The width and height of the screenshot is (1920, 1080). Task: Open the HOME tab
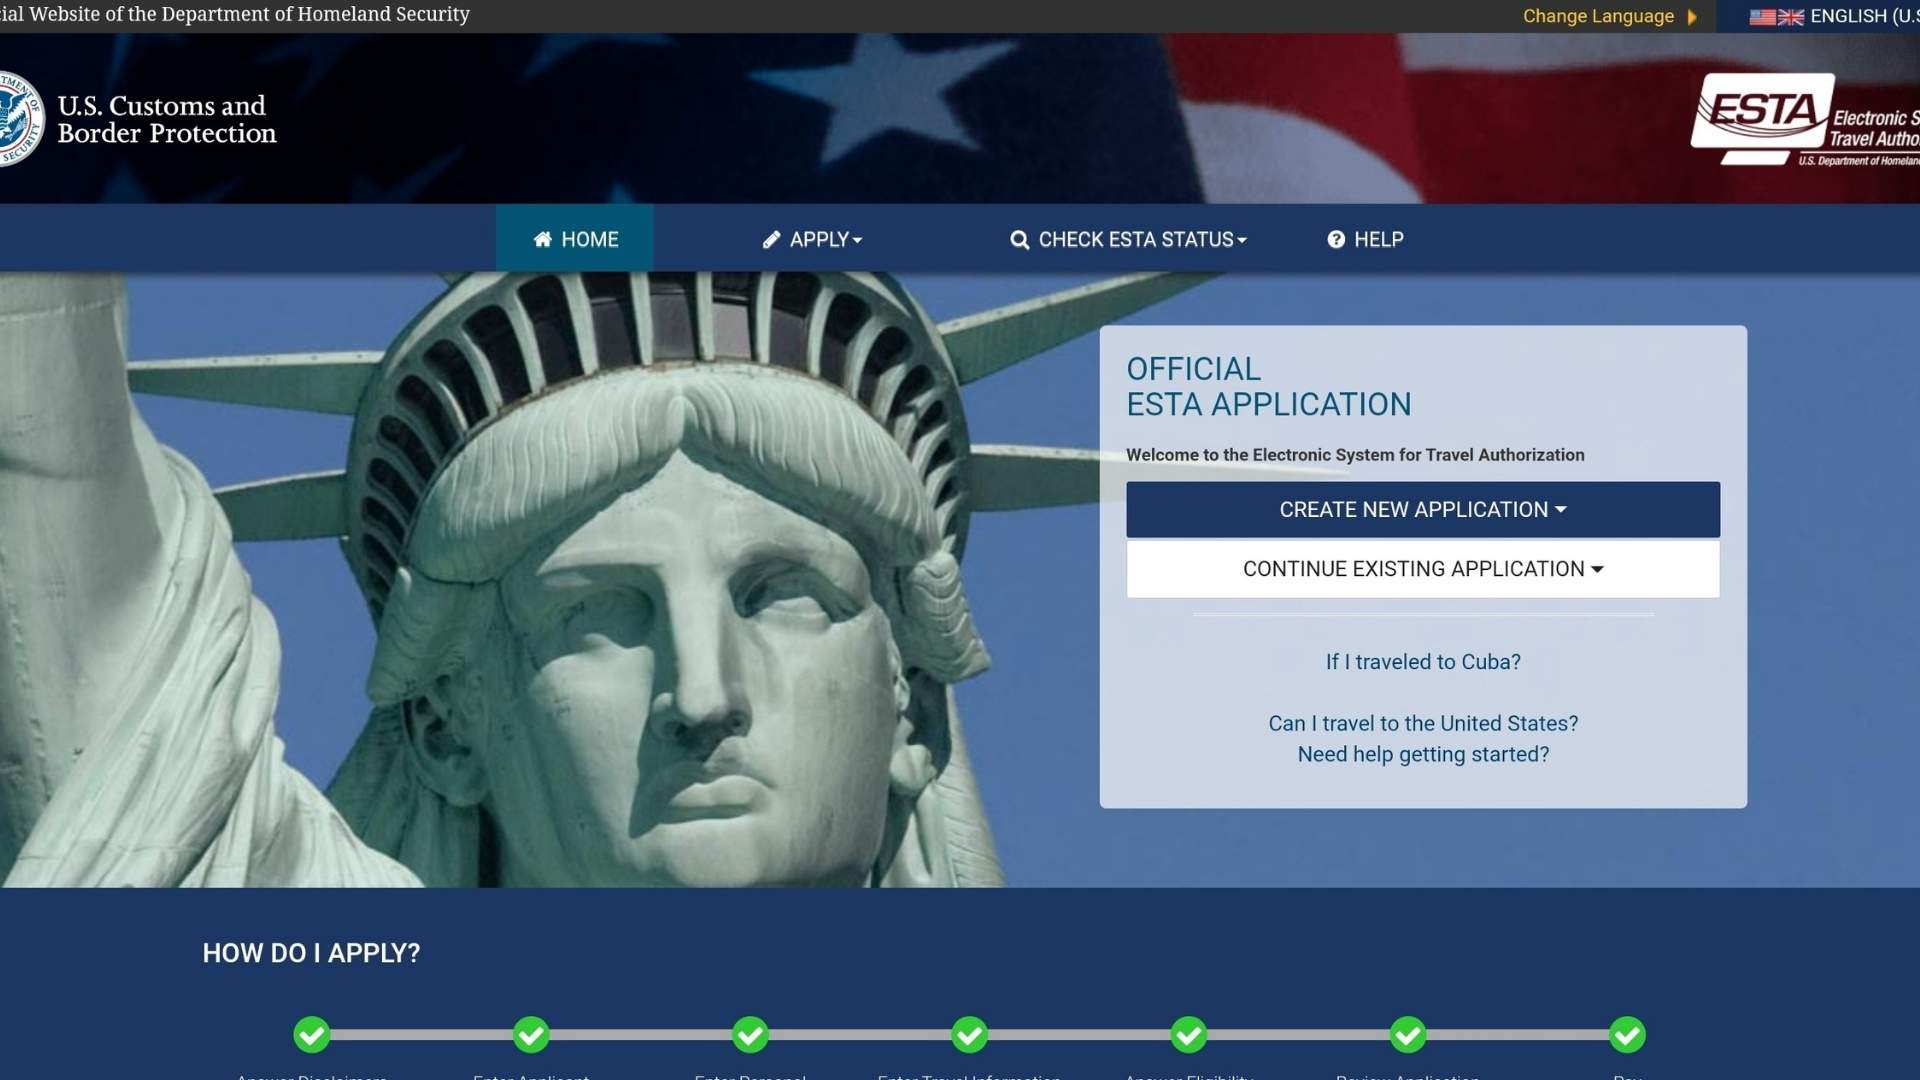[x=575, y=239]
